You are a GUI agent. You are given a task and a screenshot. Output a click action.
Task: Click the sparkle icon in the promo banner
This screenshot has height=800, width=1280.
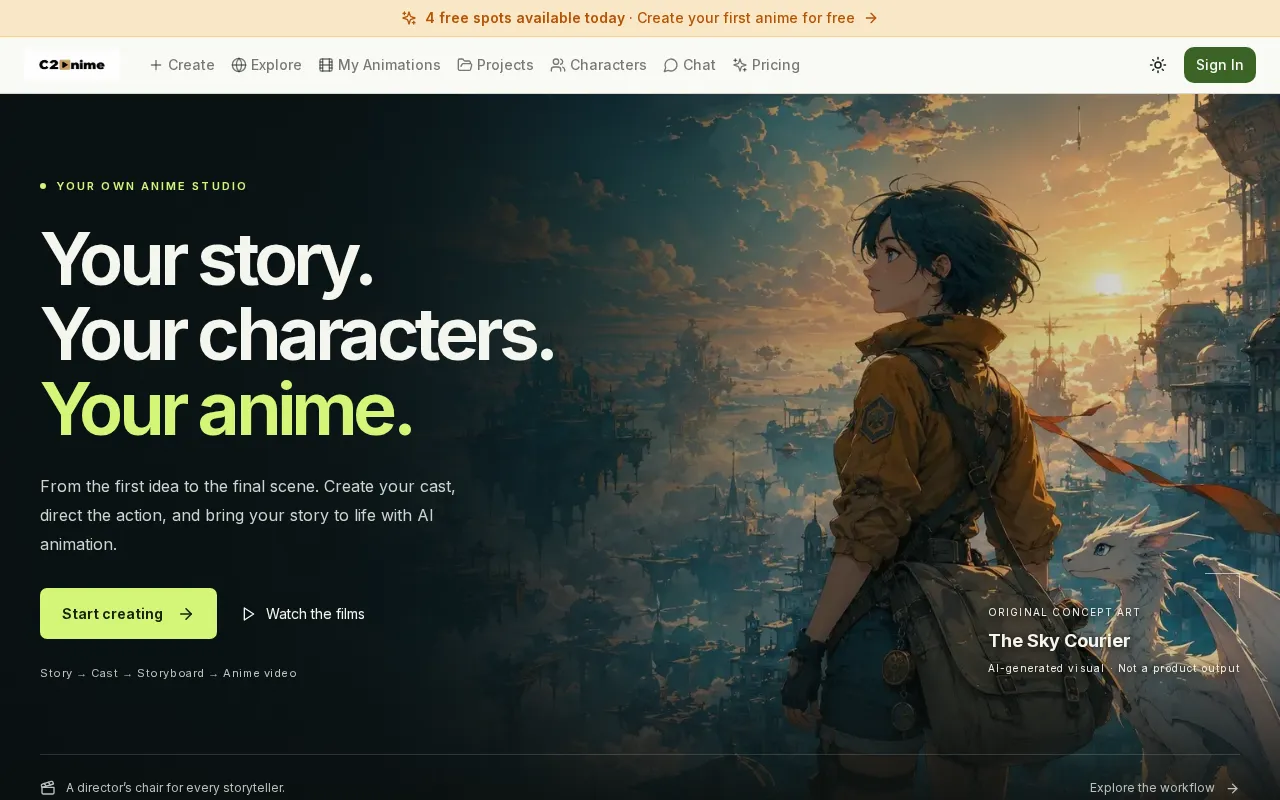(409, 18)
